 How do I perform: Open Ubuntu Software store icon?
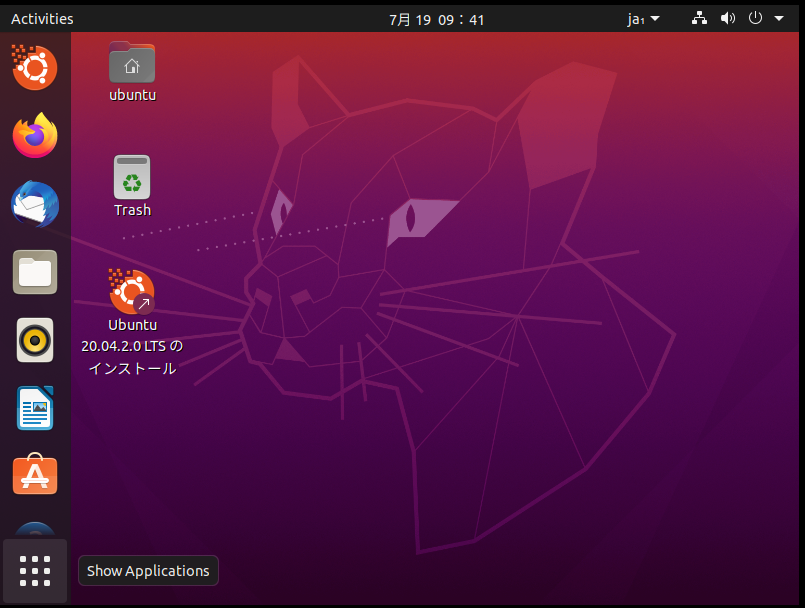(x=35, y=475)
